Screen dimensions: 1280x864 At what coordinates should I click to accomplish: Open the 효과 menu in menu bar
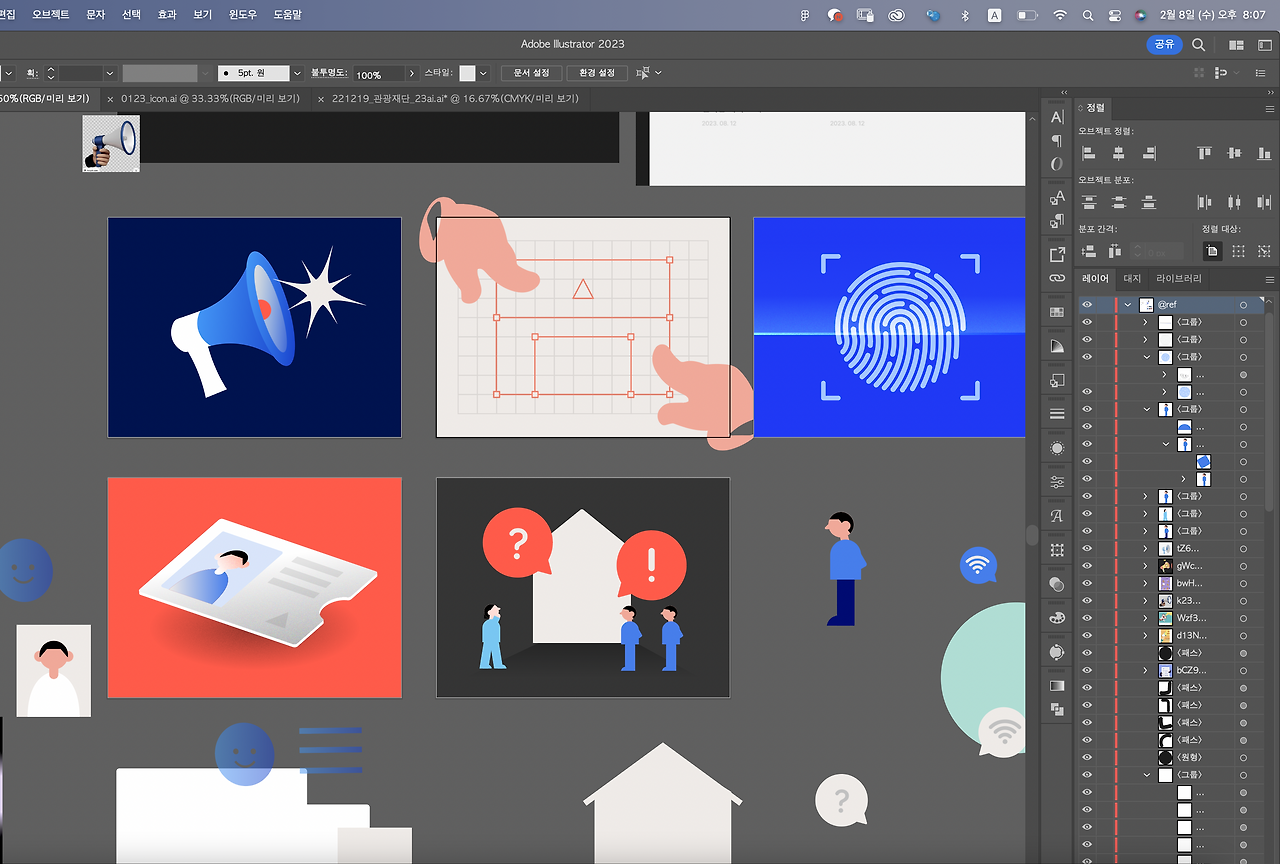[166, 15]
